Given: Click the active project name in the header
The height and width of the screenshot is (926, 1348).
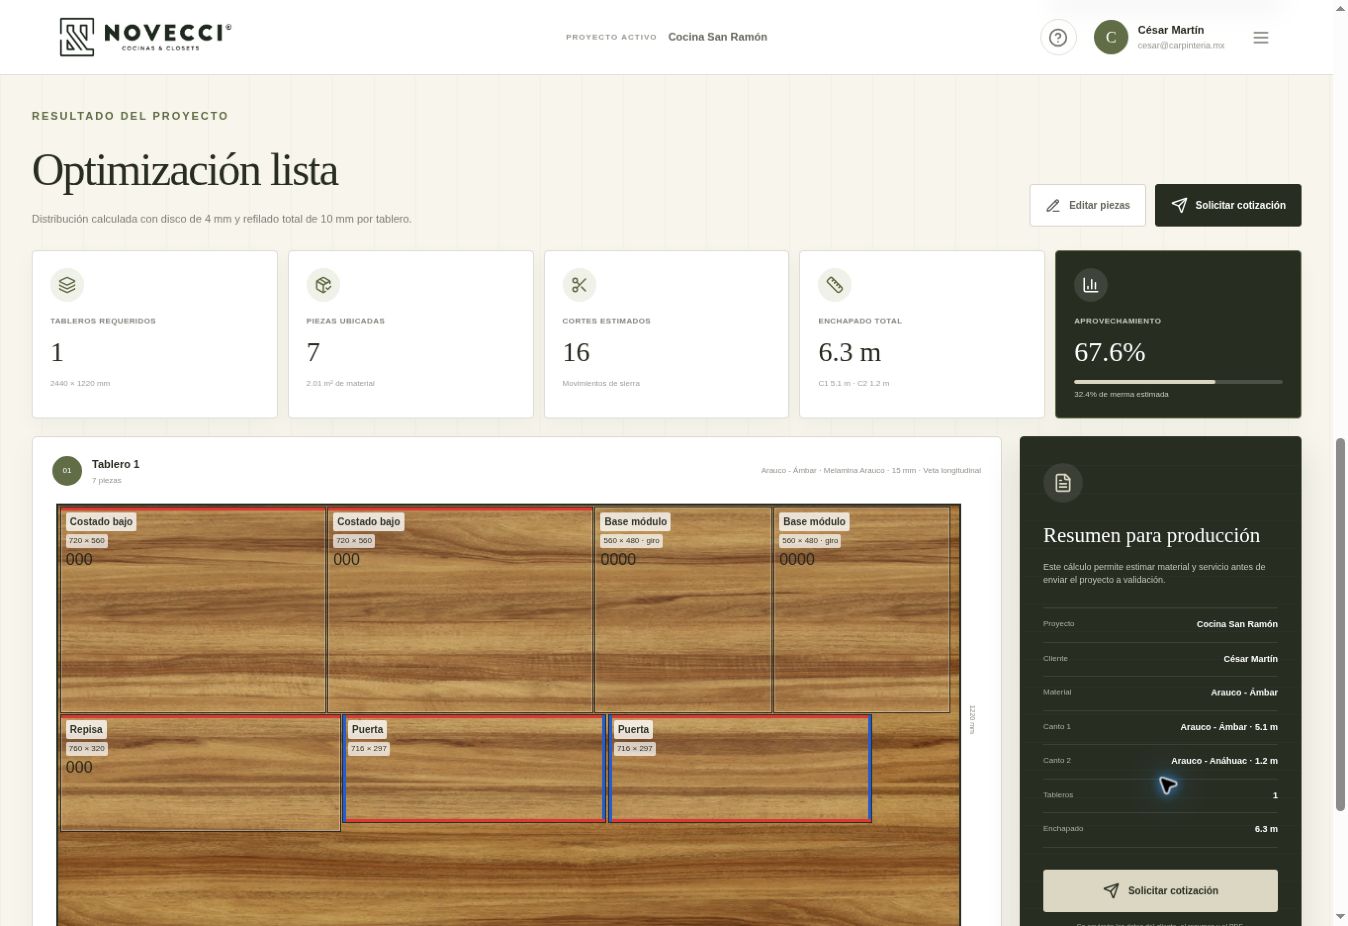Looking at the screenshot, I should click(x=718, y=37).
